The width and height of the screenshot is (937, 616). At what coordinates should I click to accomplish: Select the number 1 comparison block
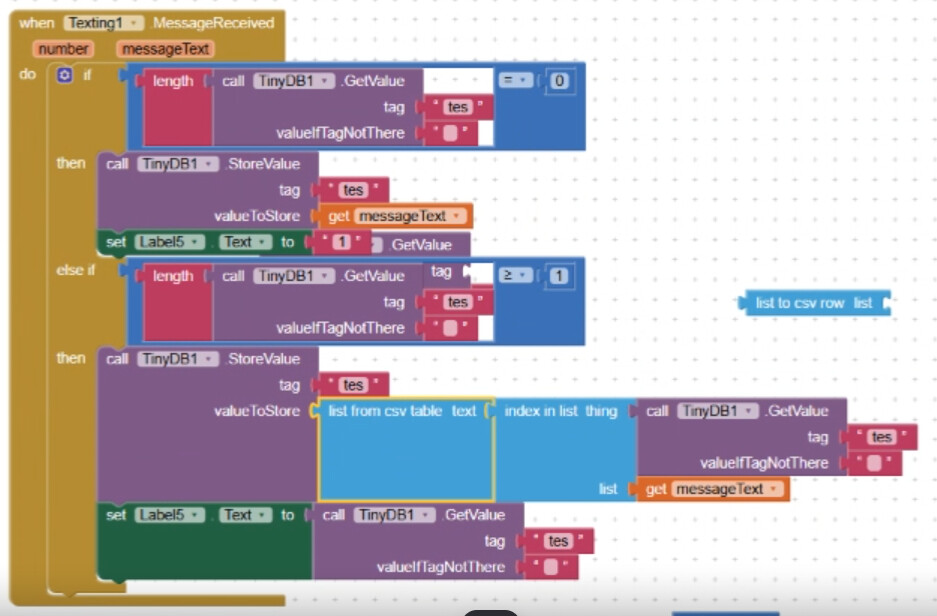(x=559, y=275)
